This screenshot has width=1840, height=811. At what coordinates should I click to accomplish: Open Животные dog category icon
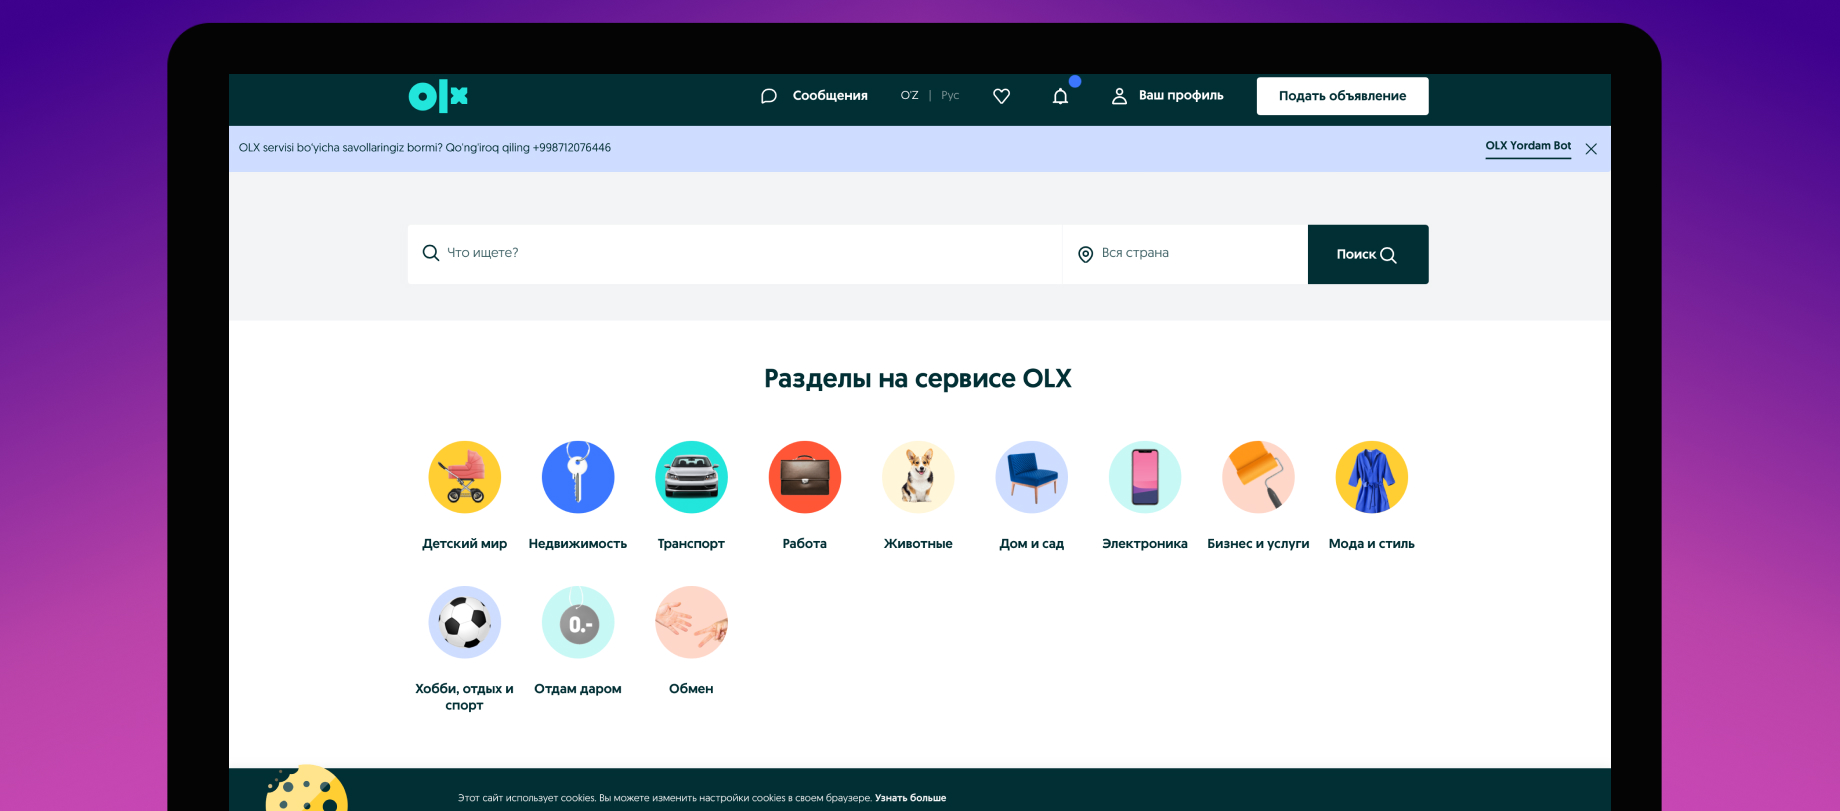click(x=918, y=477)
